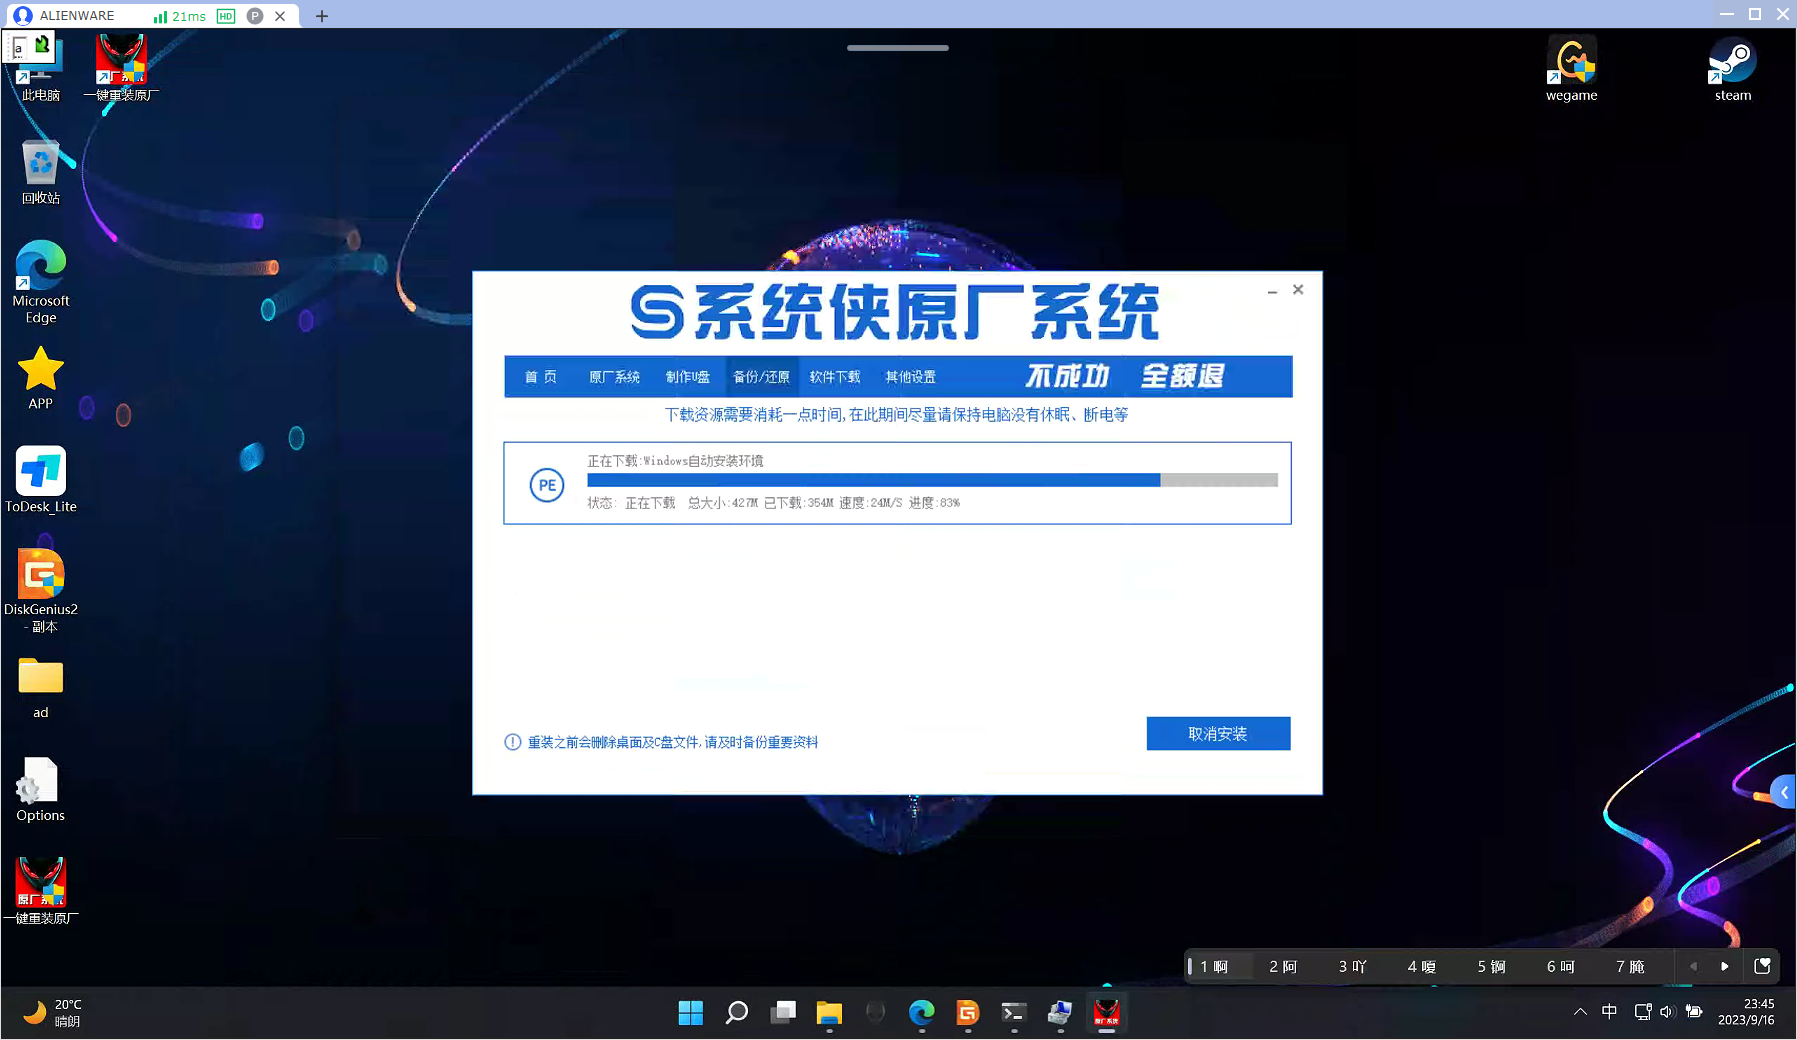Minimize the 系统侠 installer window
This screenshot has height=1040, width=1797.
1272,290
